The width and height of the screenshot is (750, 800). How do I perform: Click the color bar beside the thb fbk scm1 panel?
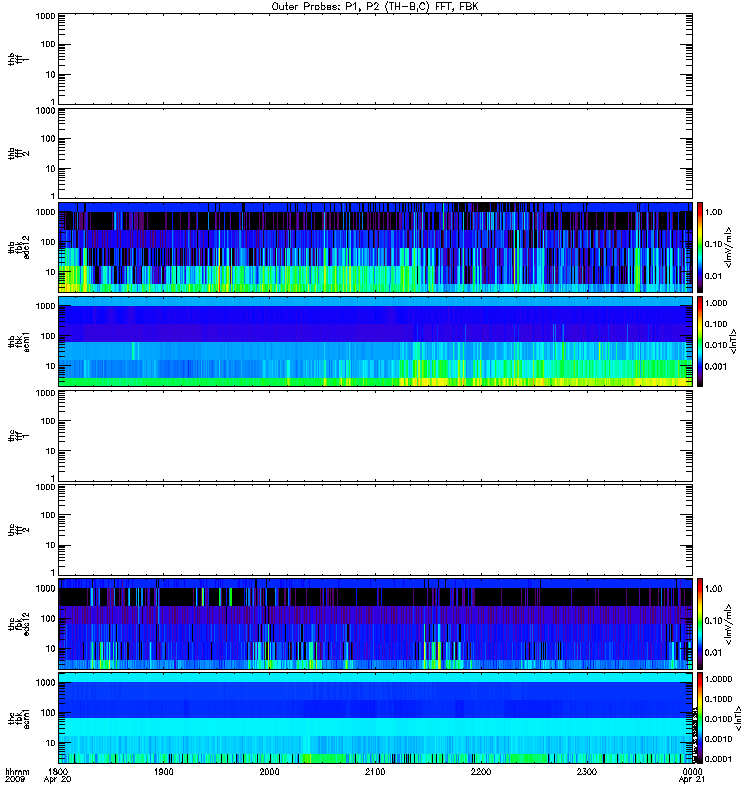click(x=700, y=341)
